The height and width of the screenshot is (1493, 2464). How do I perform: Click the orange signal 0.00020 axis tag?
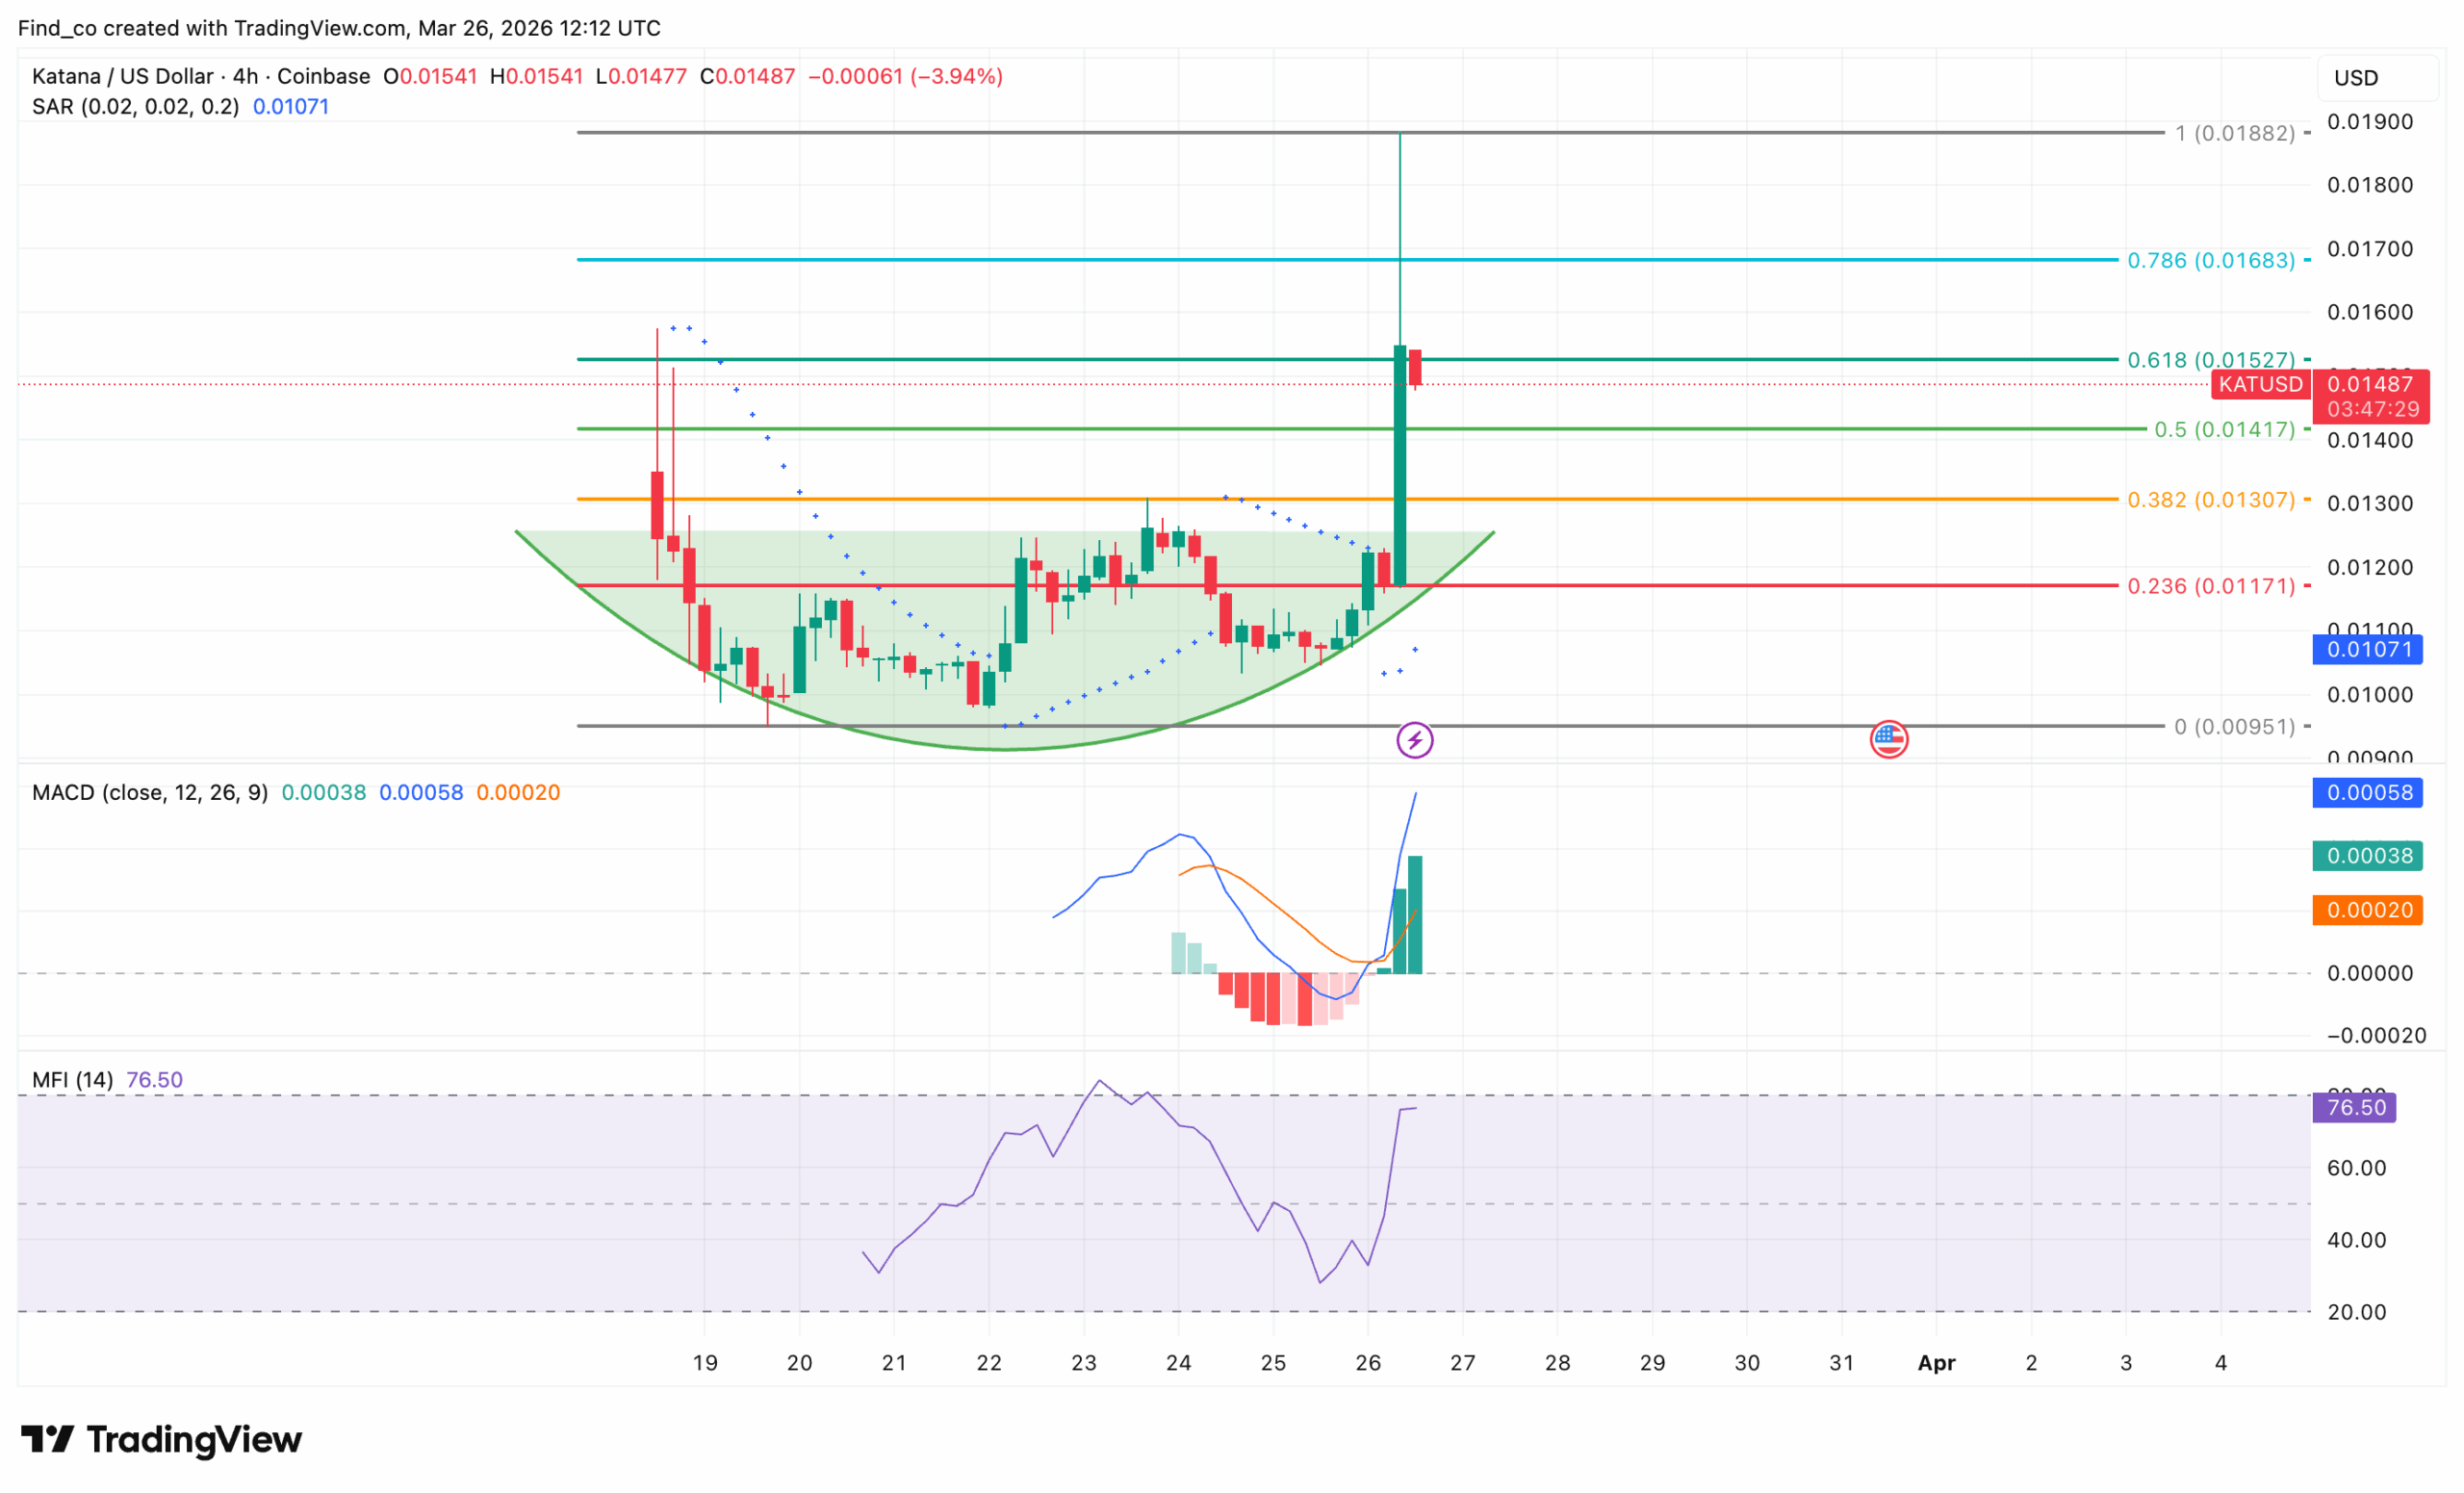pos(2367,910)
